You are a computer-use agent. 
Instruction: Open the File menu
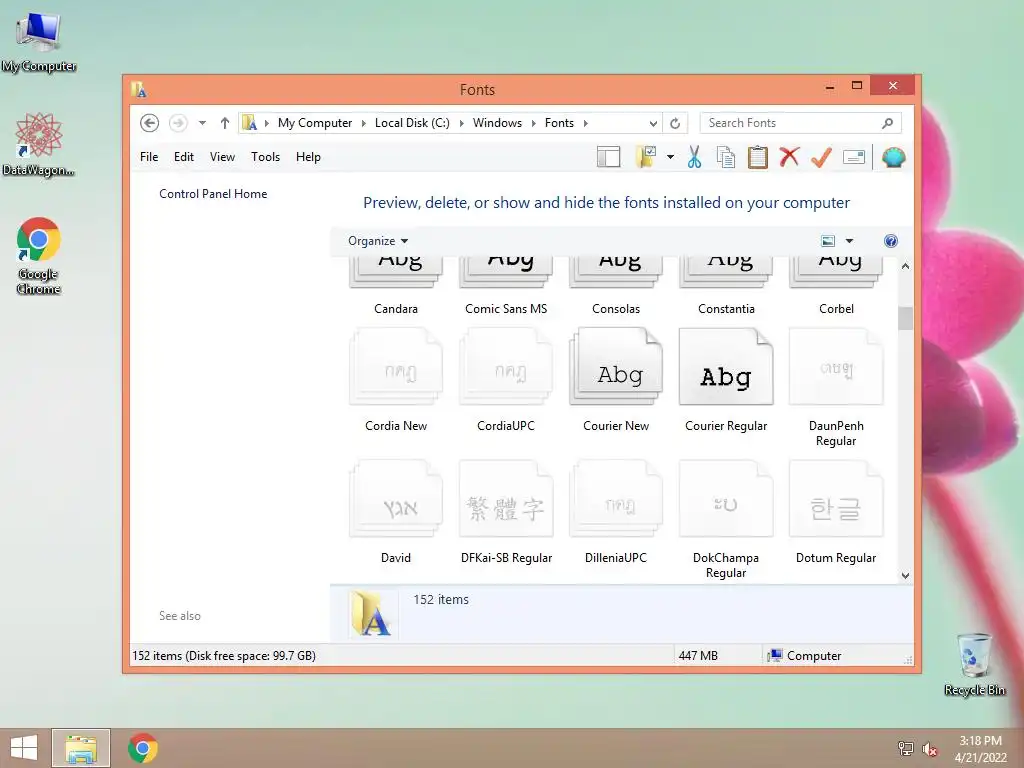tap(149, 157)
